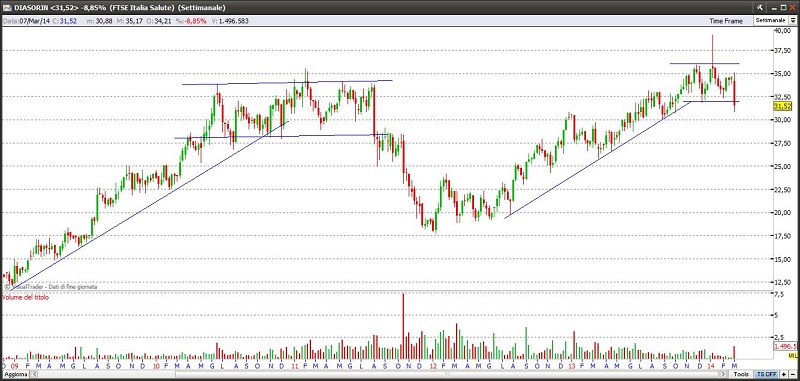Click the m:30,88 min price readout

[x=99, y=21]
